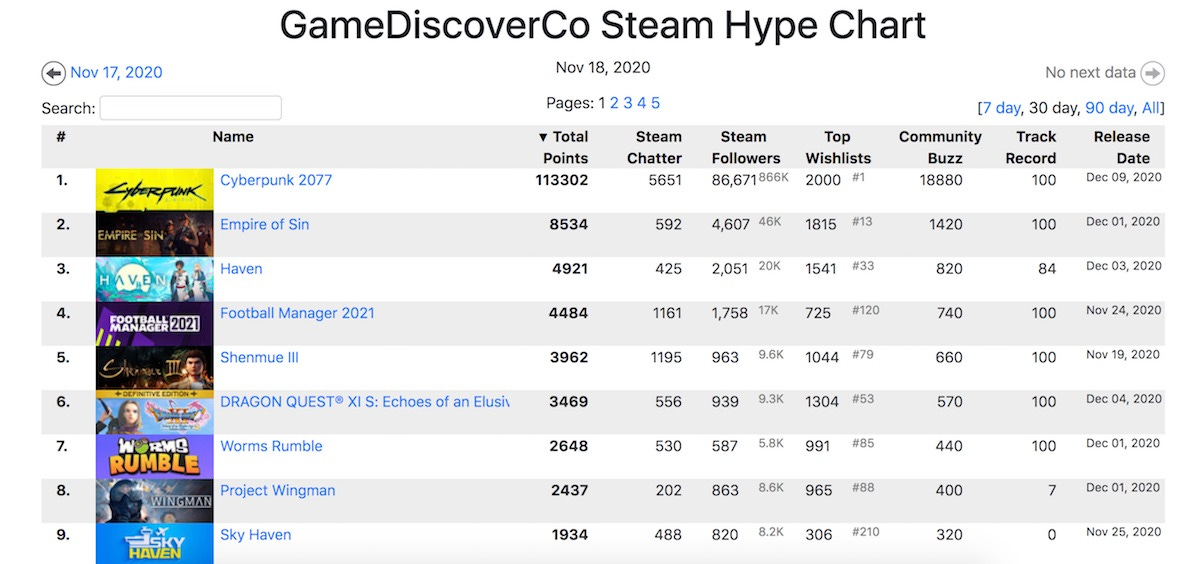Click the previous day arrow icon
Viewport: 1200px width, 564px height.
(x=54, y=73)
